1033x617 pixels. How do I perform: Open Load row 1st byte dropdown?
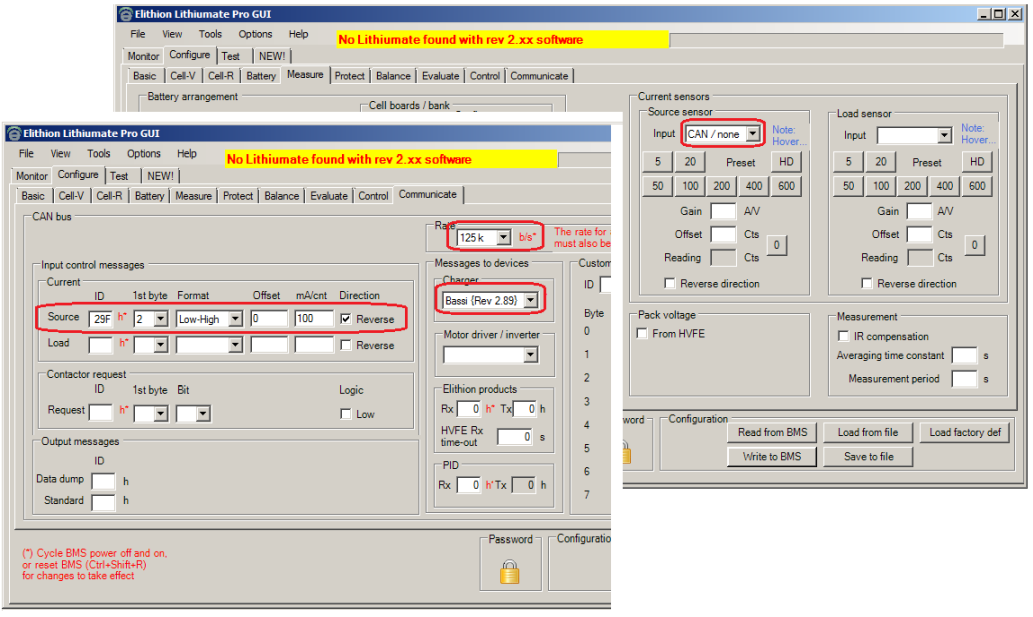(x=161, y=345)
